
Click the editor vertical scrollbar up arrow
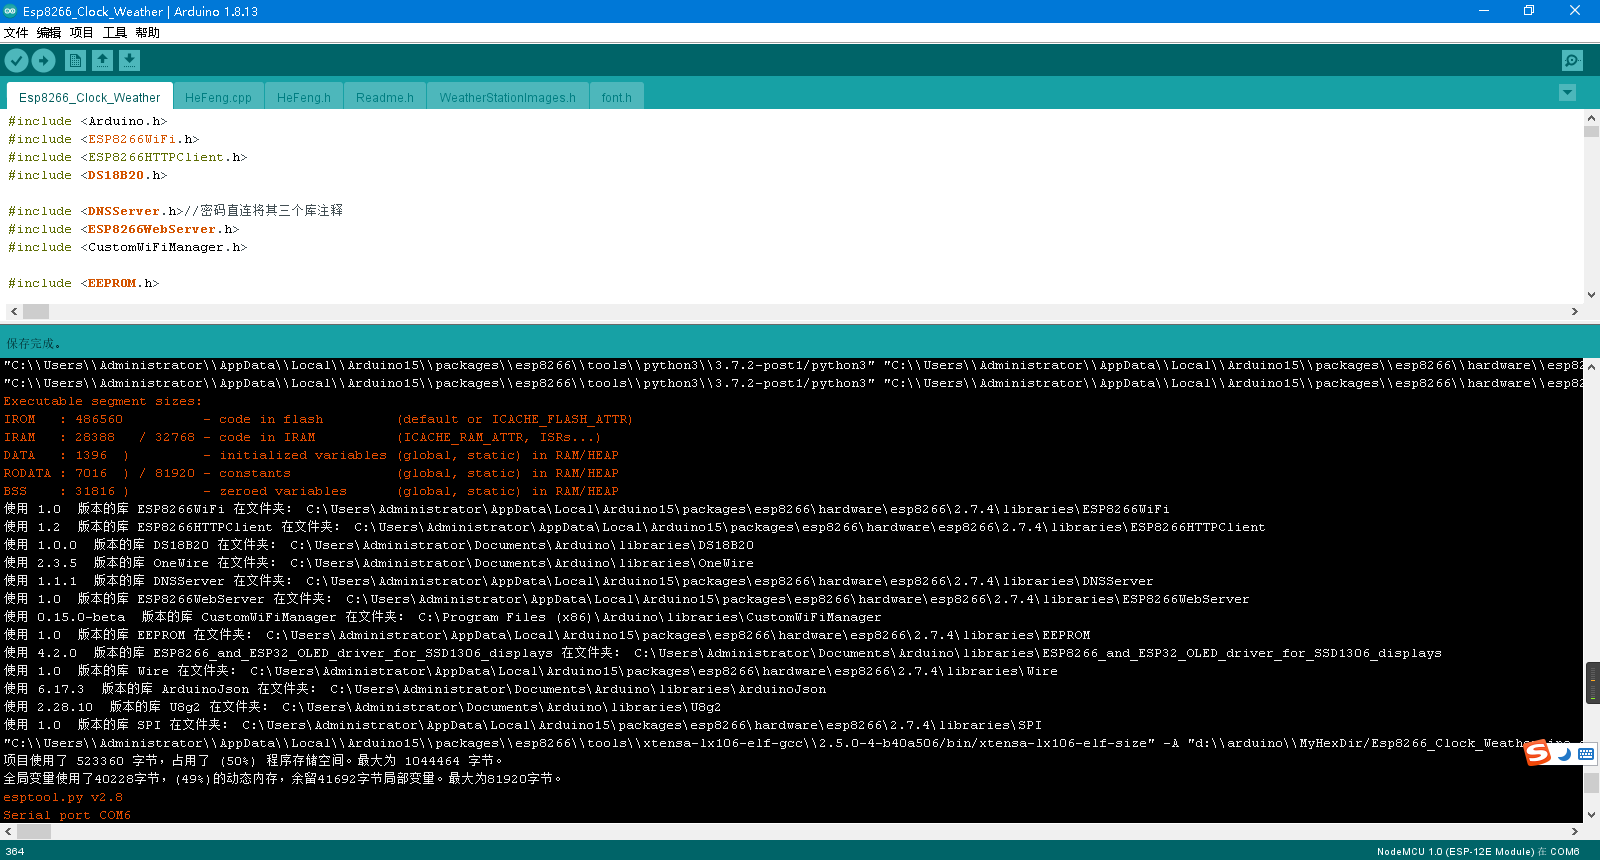[x=1591, y=118]
